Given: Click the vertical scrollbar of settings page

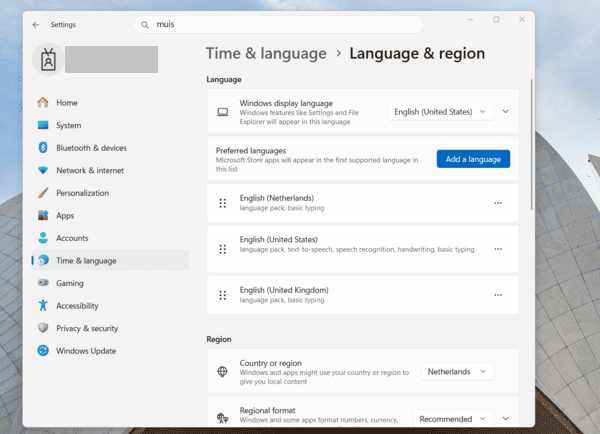Looking at the screenshot, I should point(532,145).
